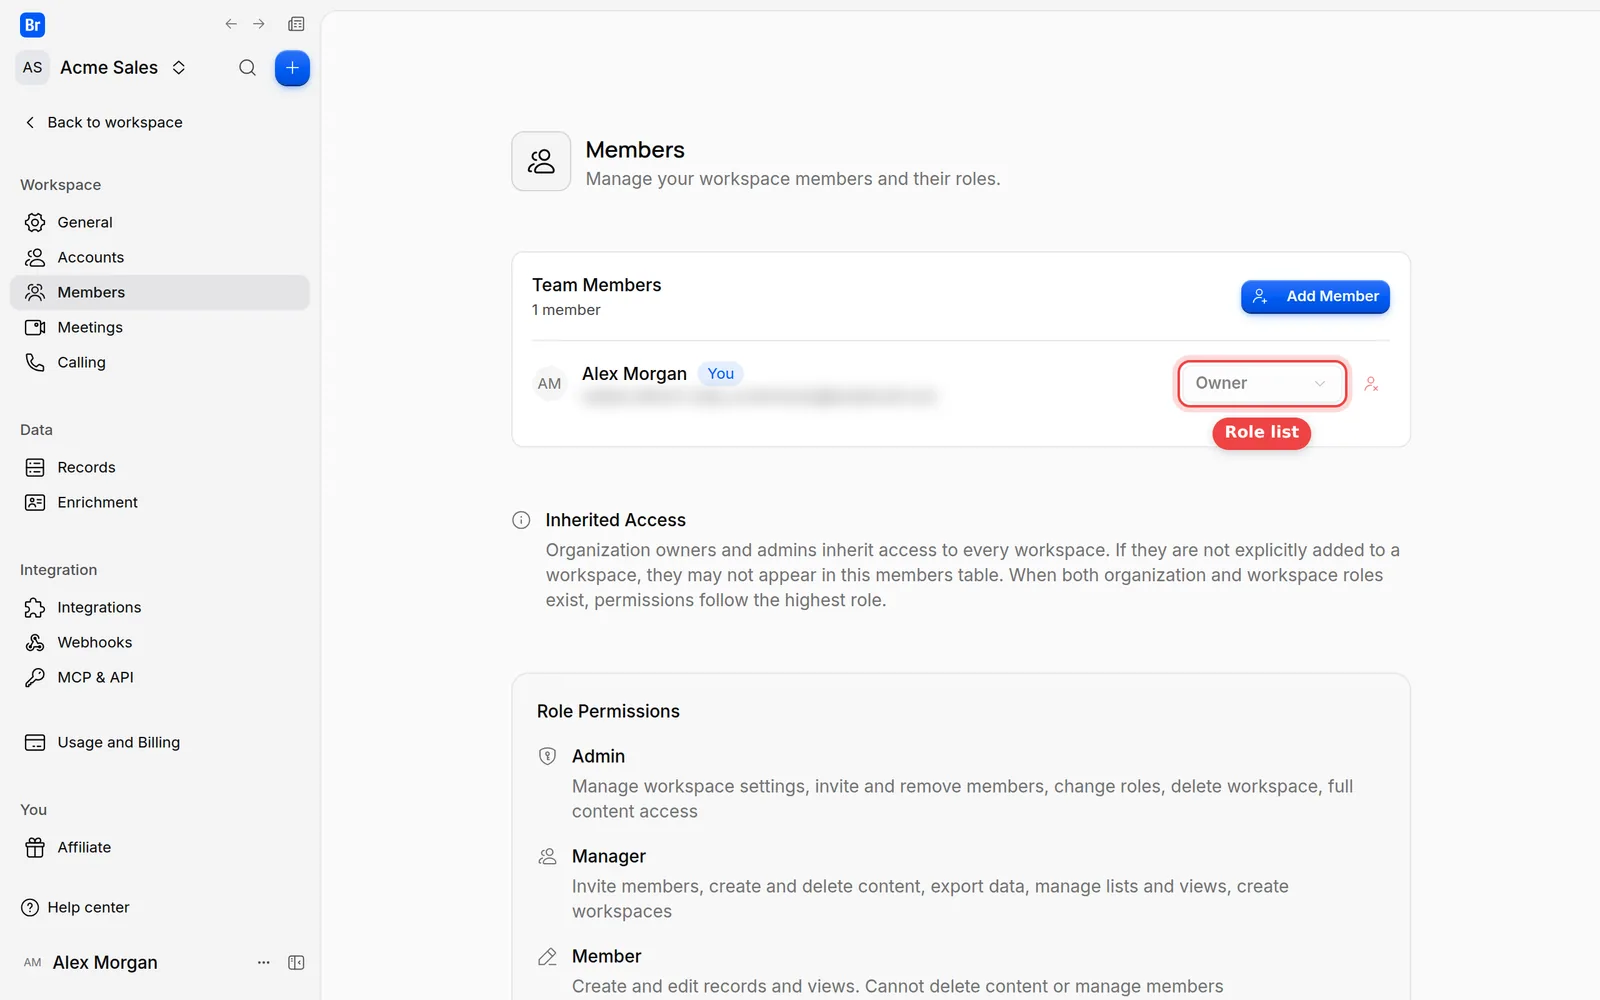Open Records data settings
The image size is (1600, 1000).
[160, 467]
